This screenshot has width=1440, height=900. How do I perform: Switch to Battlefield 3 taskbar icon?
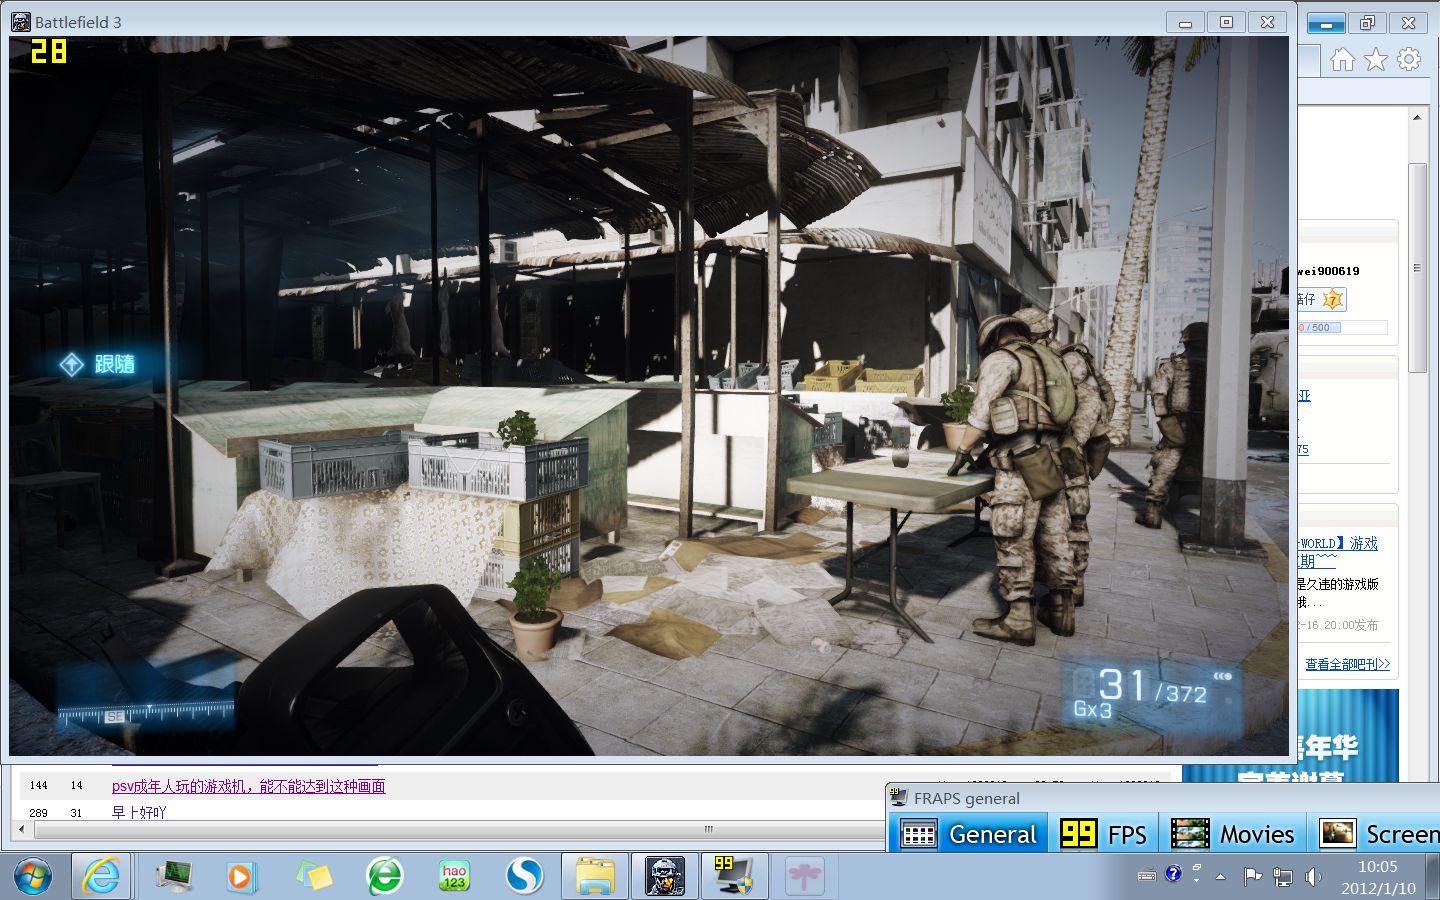[665, 877]
